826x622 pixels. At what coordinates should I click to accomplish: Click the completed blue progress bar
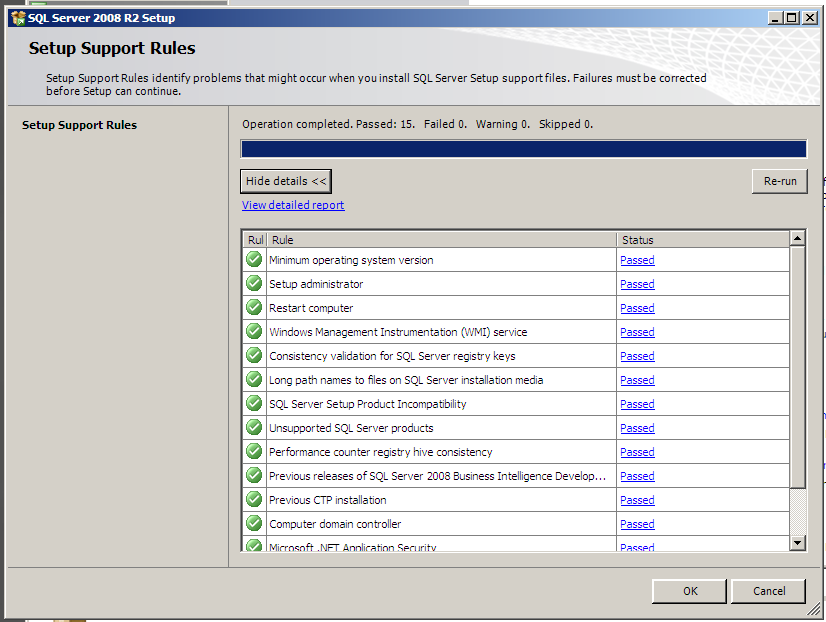(x=523, y=149)
